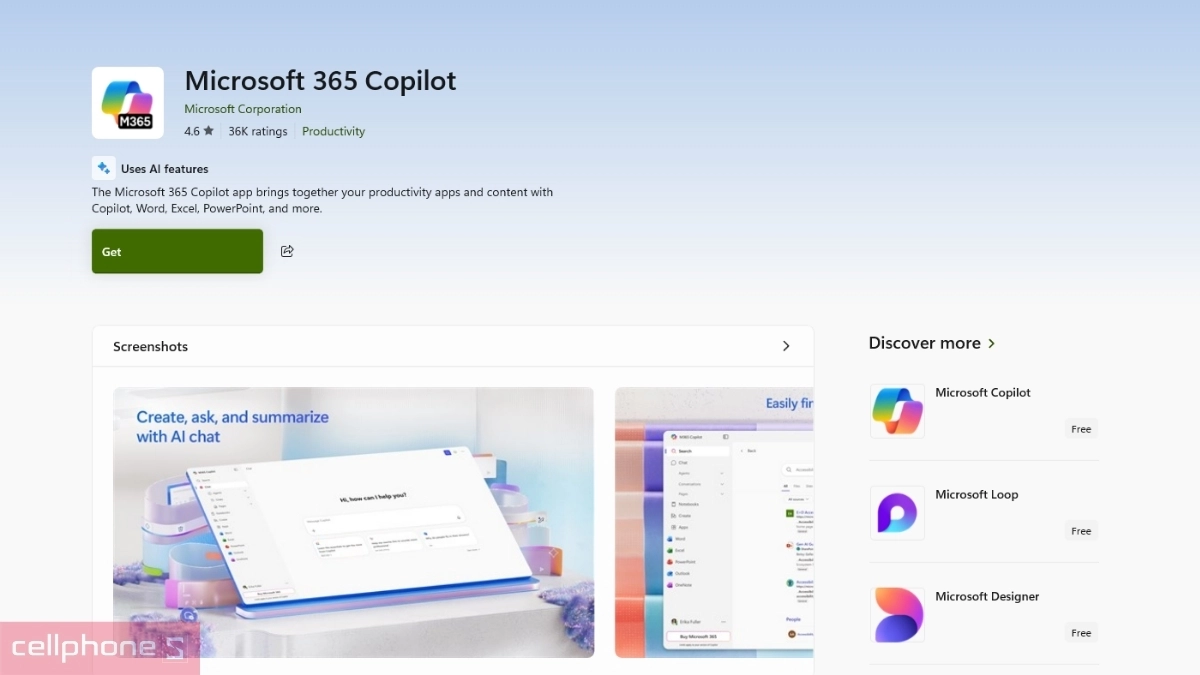
Task: Open the Productivity category link
Action: click(333, 131)
